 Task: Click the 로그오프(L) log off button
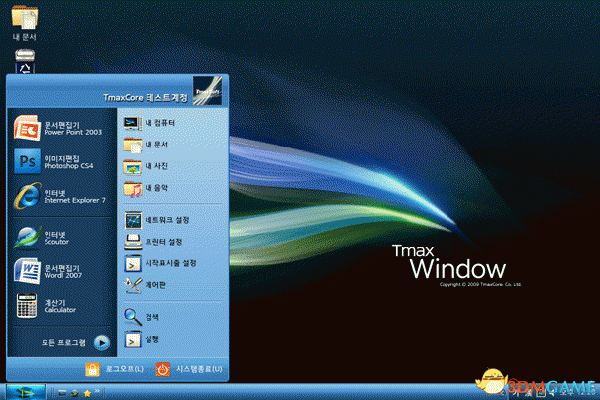114,369
